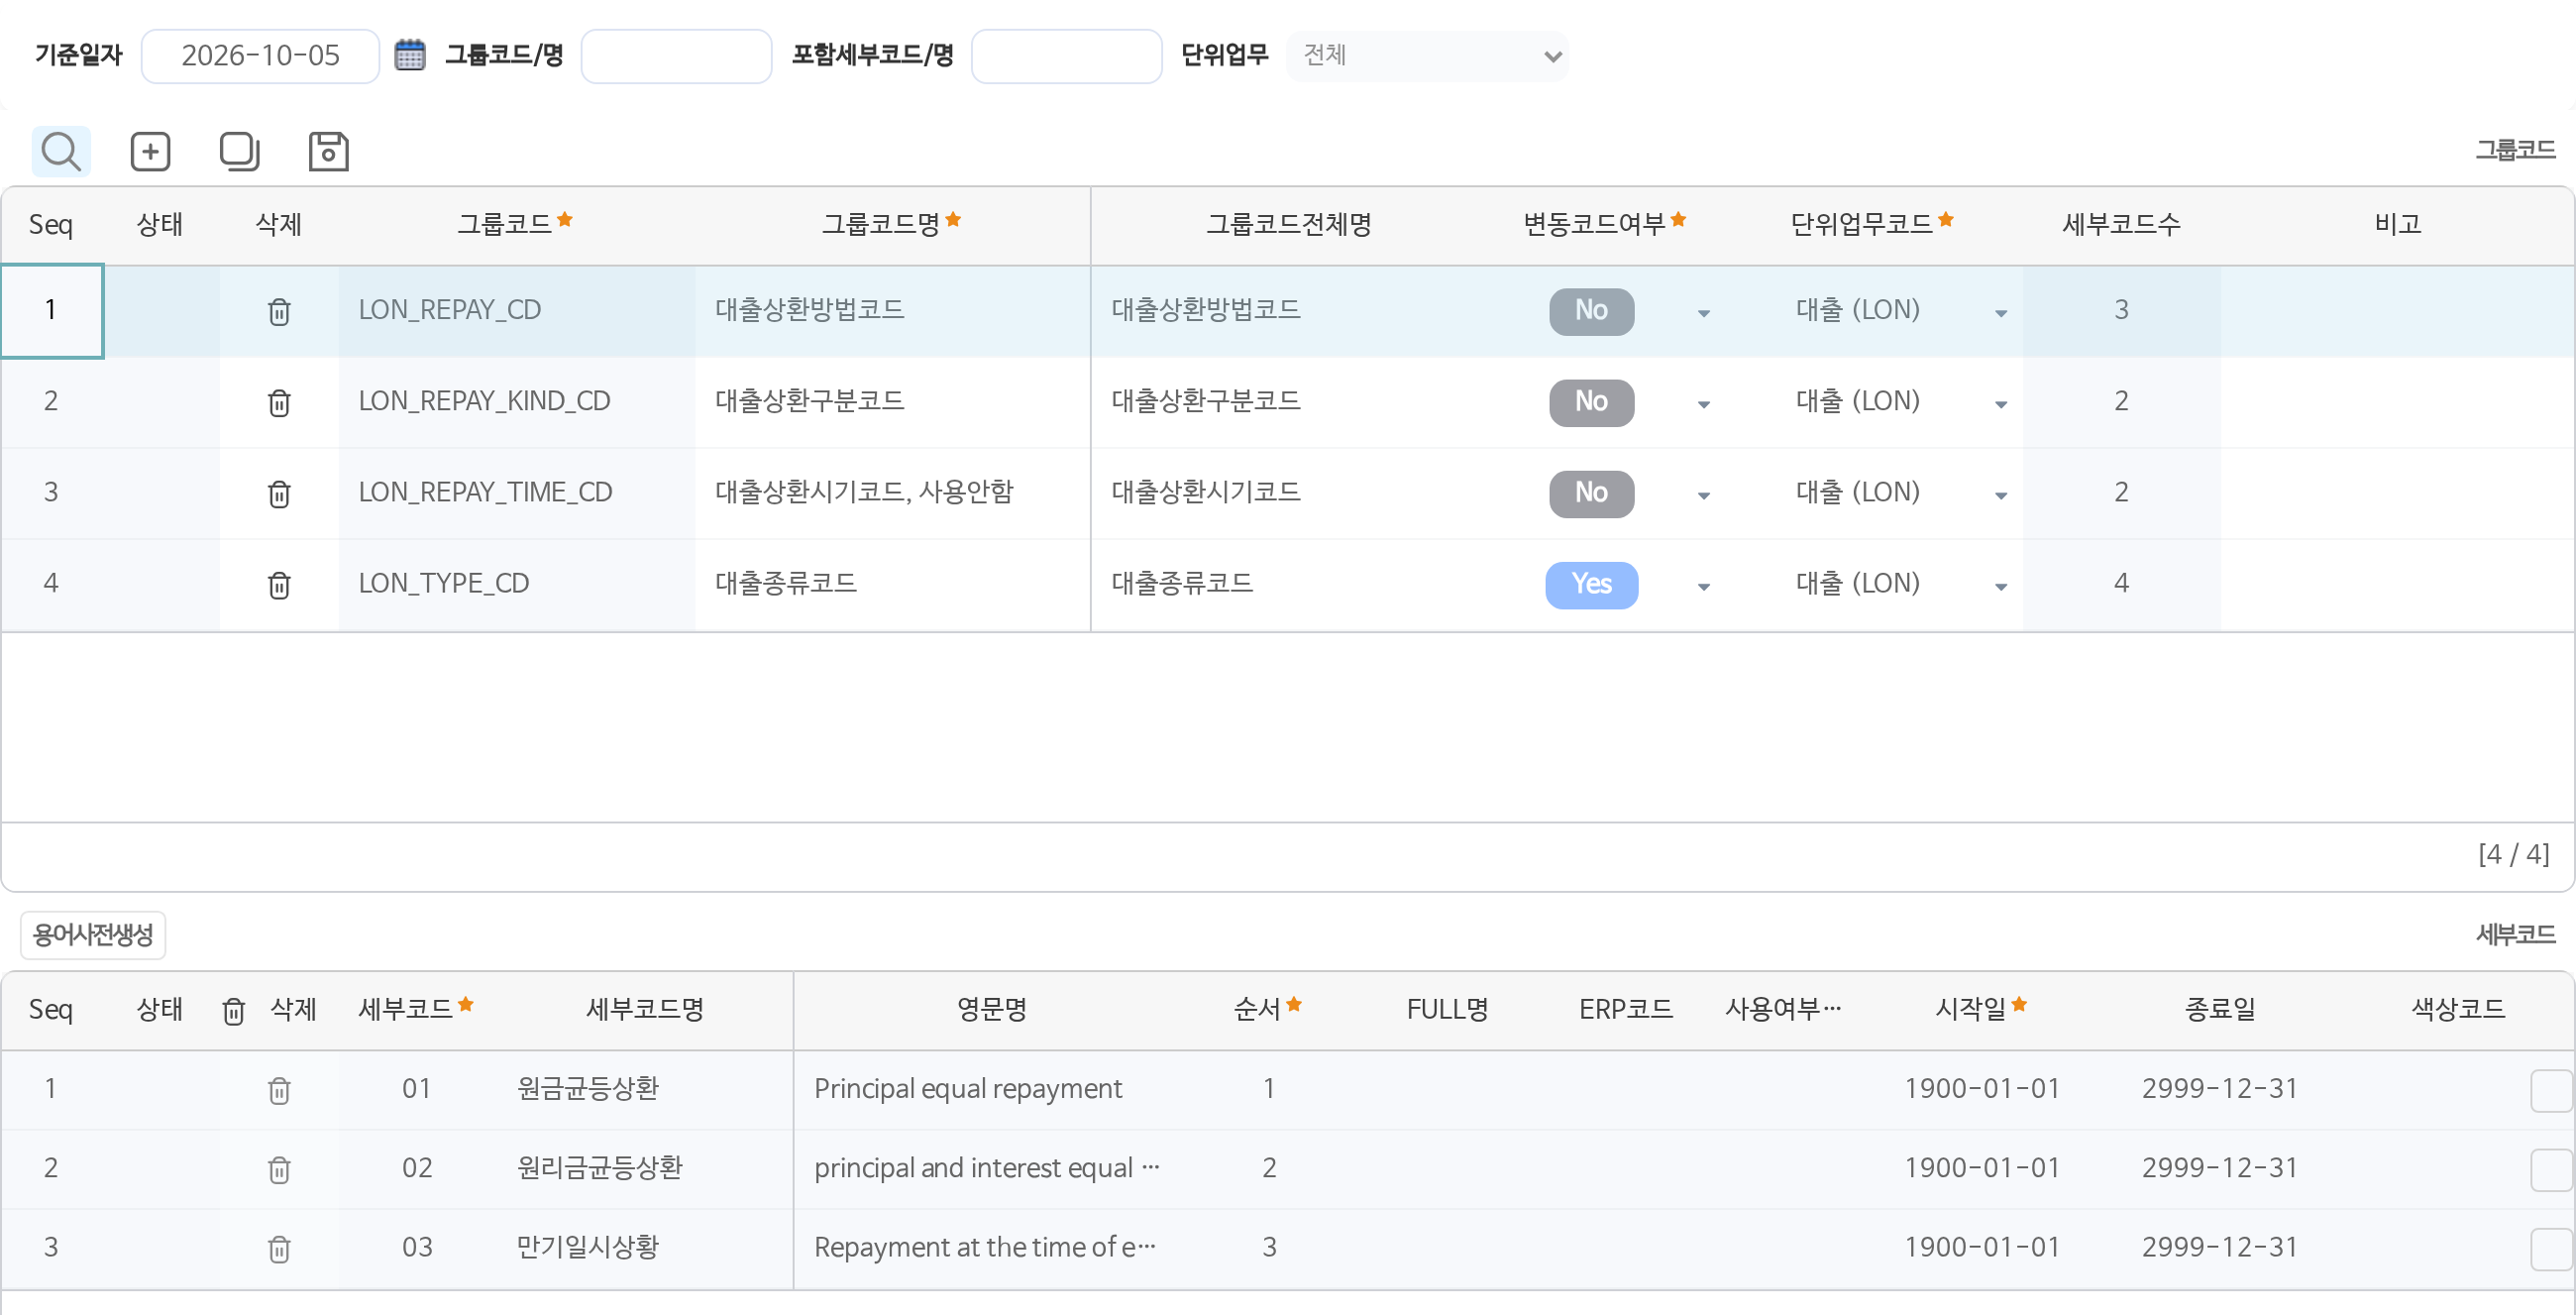Click '대출상환시기코드, 사용안함' name cell
The width and height of the screenshot is (2576, 1315).
click(x=892, y=493)
